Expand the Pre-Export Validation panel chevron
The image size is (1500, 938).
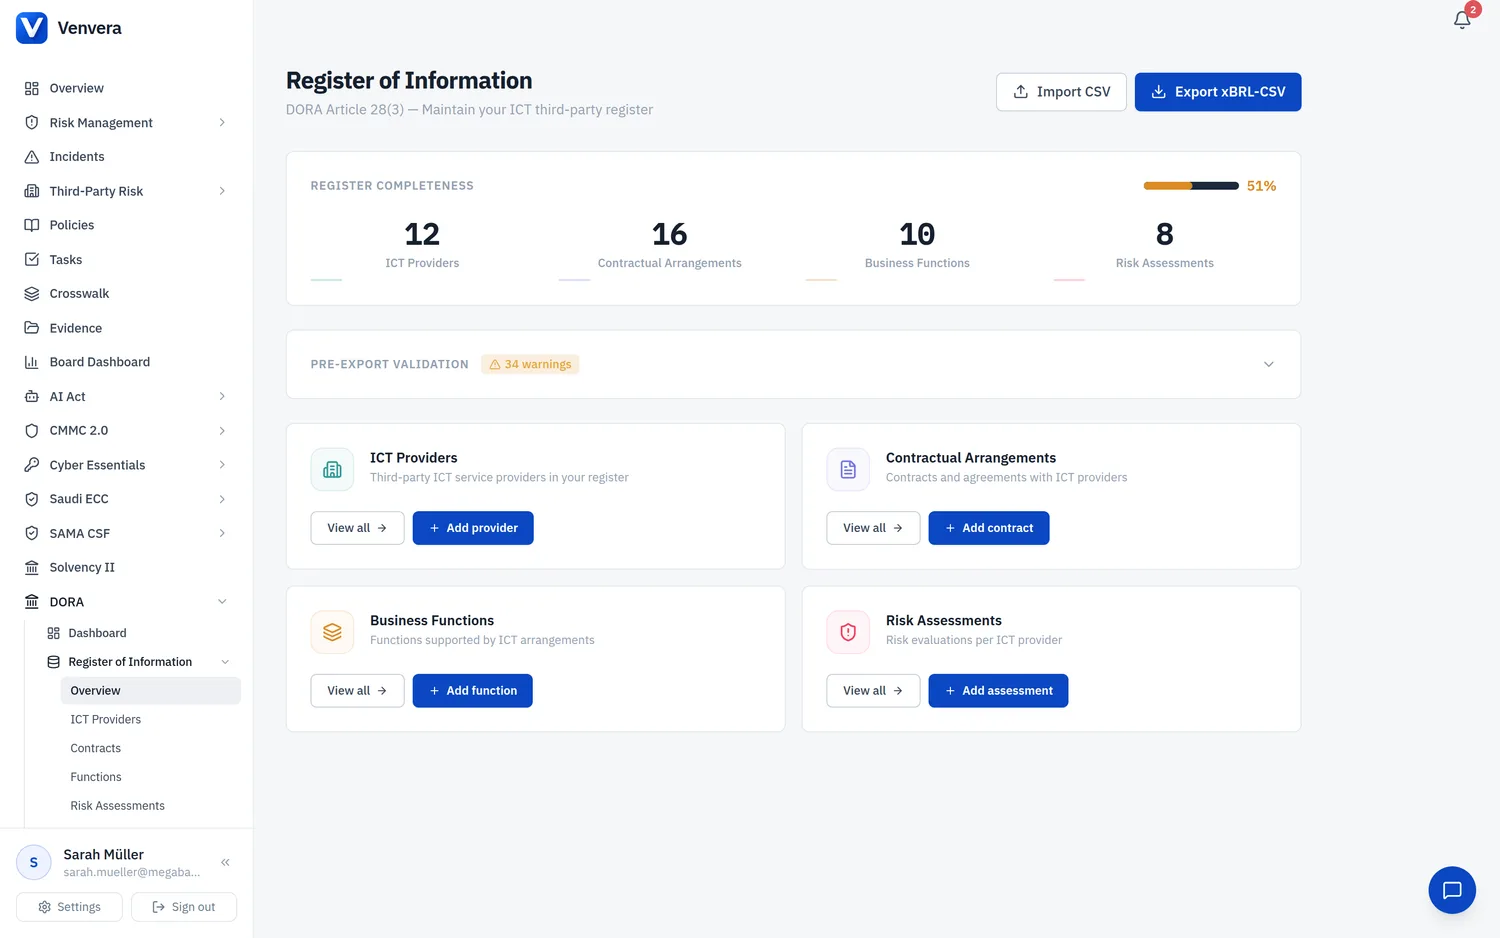[1268, 364]
